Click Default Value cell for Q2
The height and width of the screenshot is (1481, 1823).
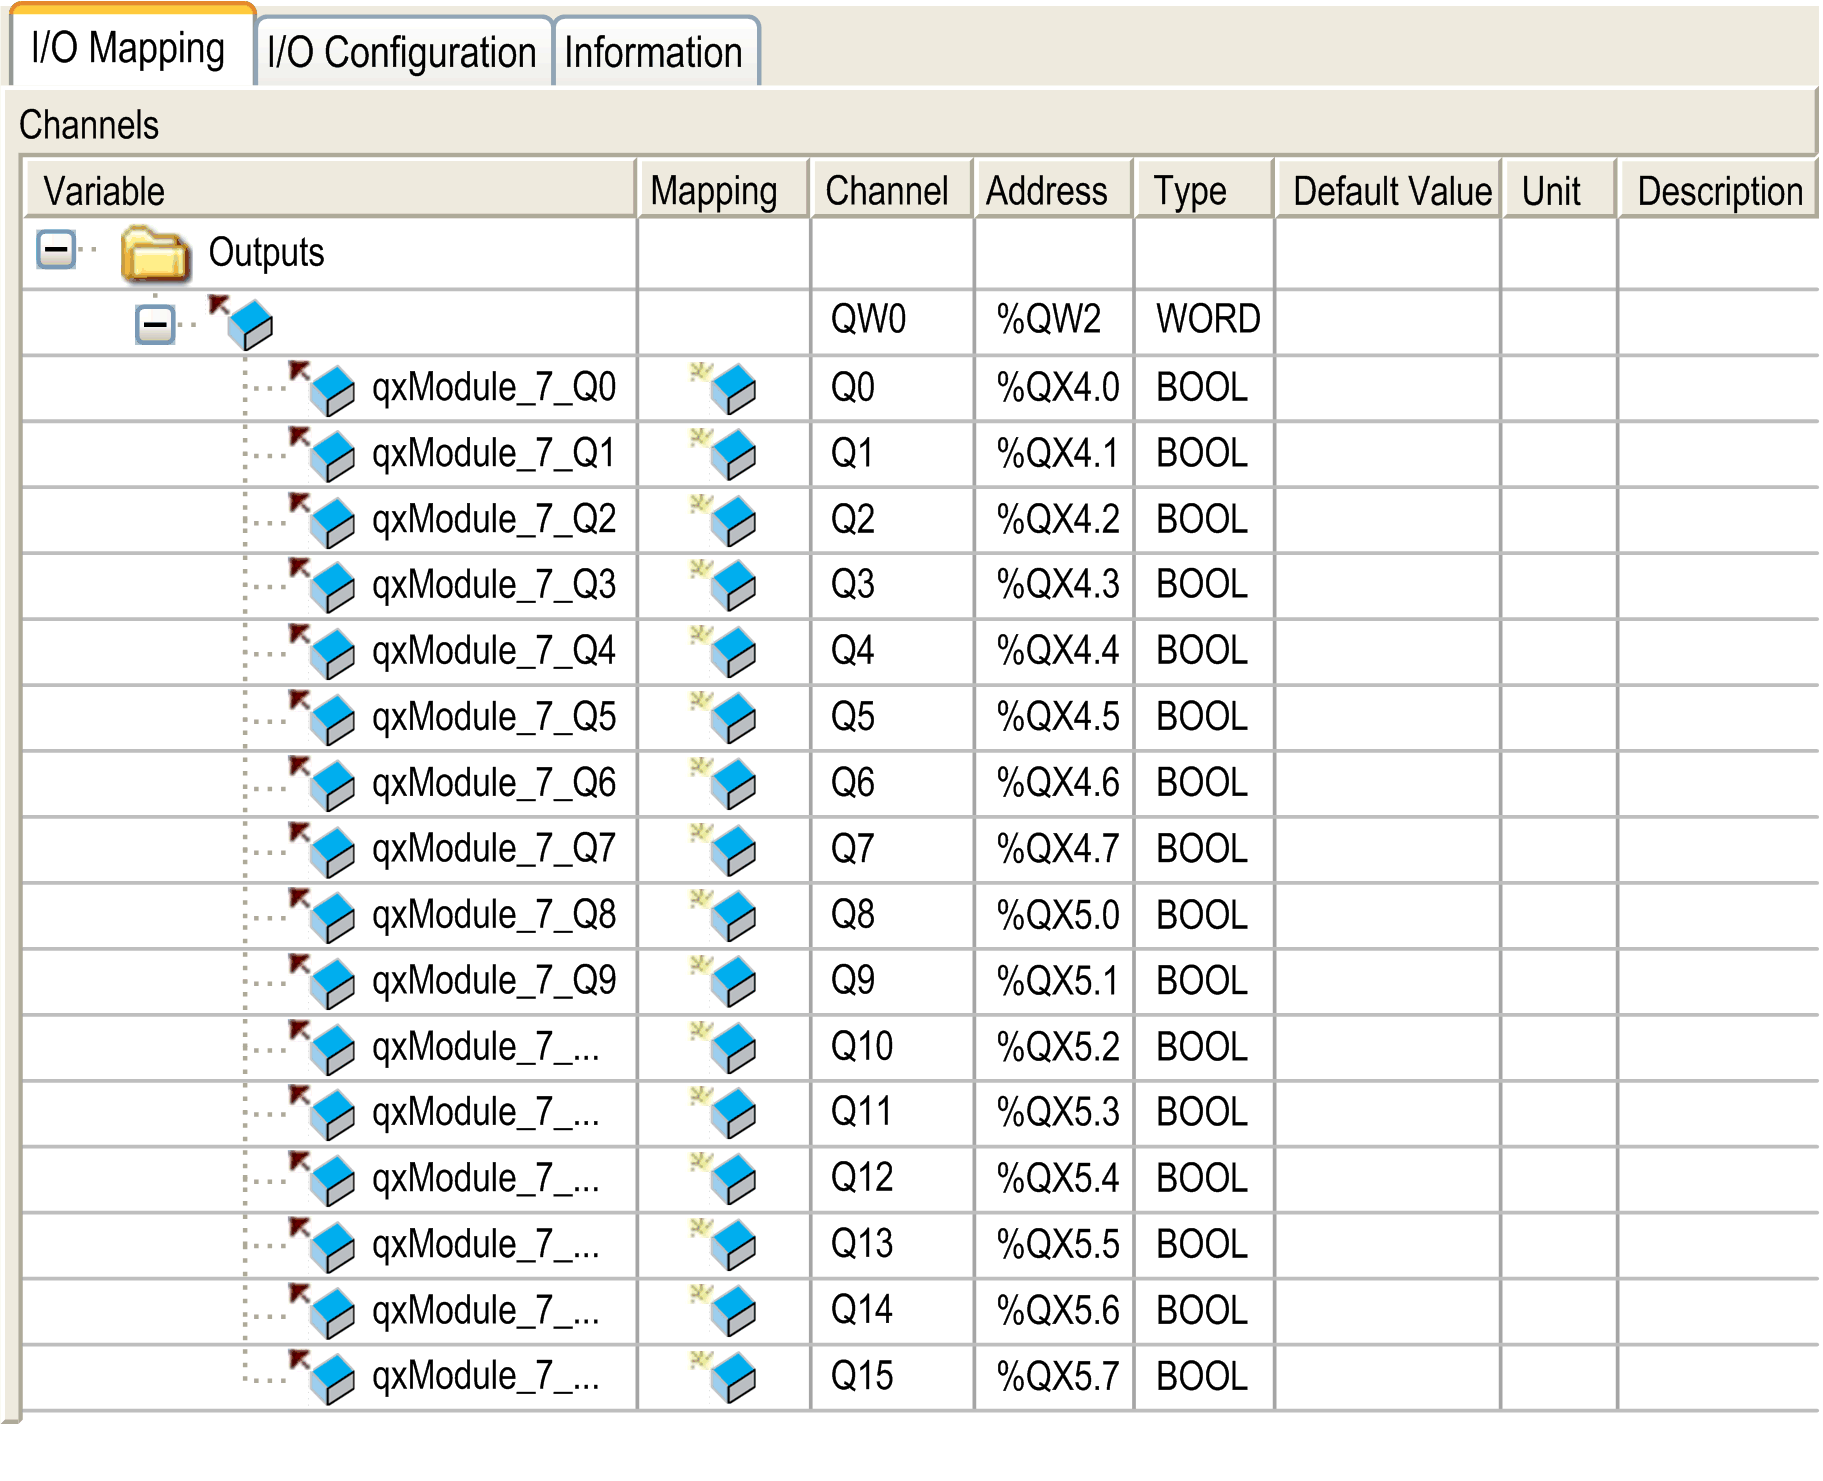point(1386,520)
